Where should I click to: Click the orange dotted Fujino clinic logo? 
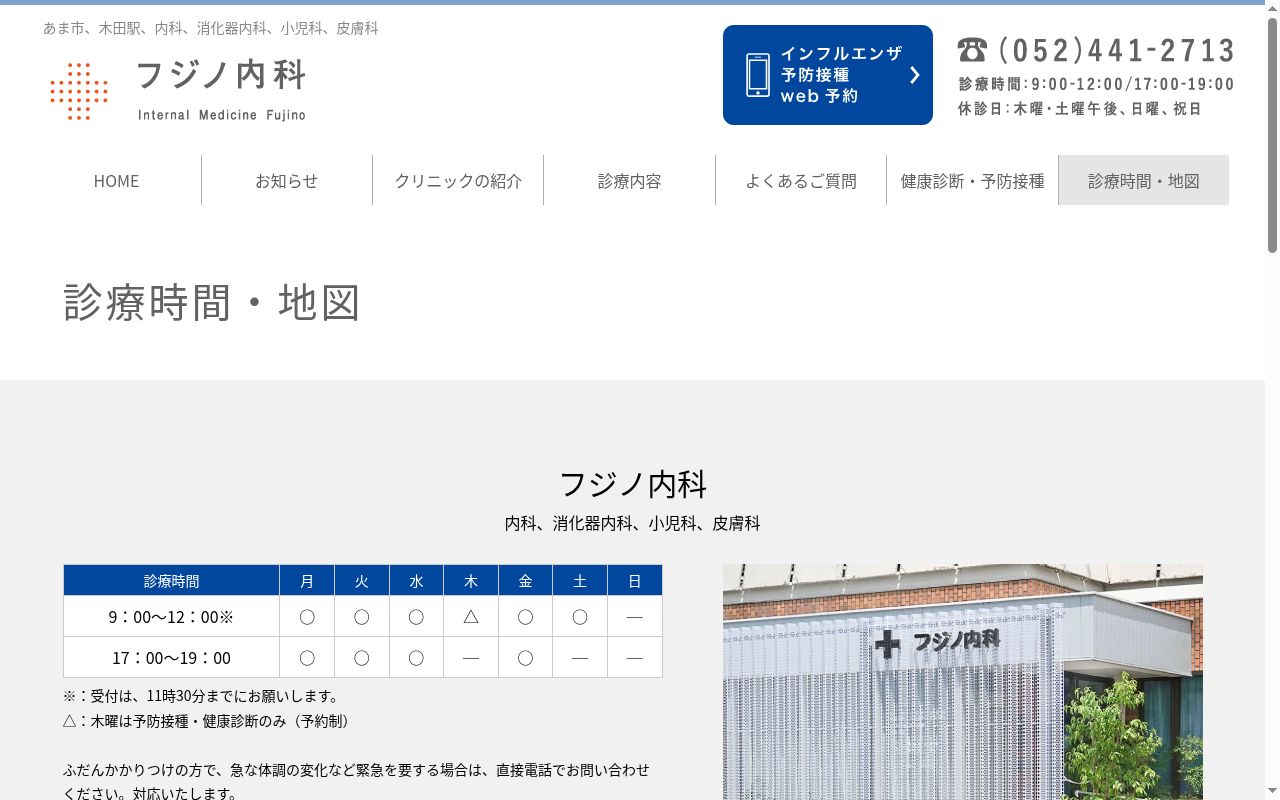point(79,91)
